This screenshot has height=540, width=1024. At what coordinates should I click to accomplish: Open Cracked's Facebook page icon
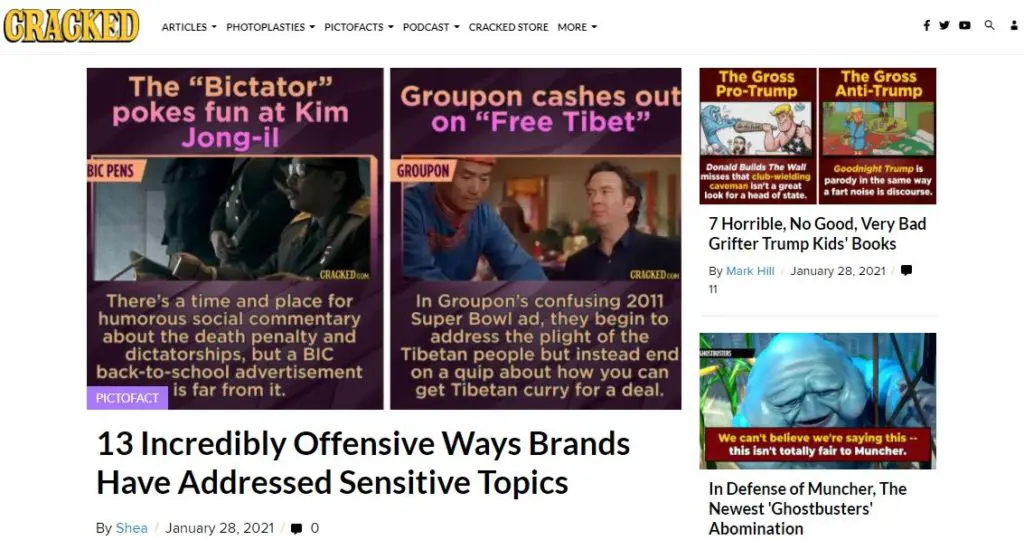click(926, 25)
